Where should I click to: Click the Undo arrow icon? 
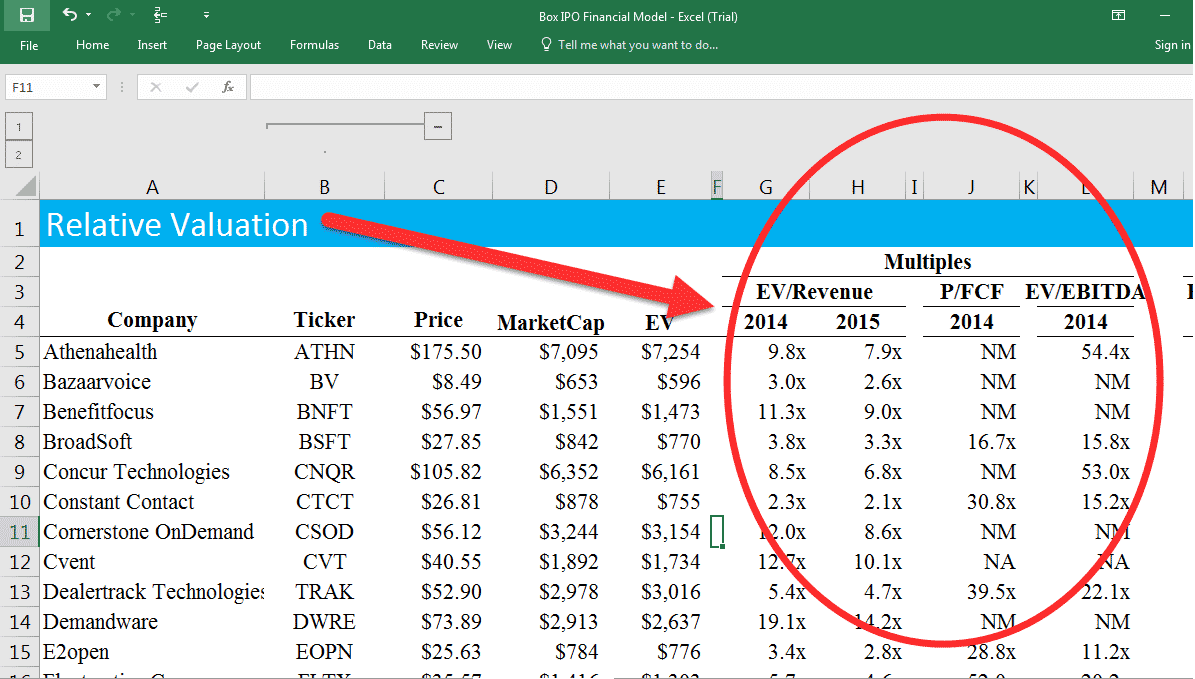(x=69, y=14)
